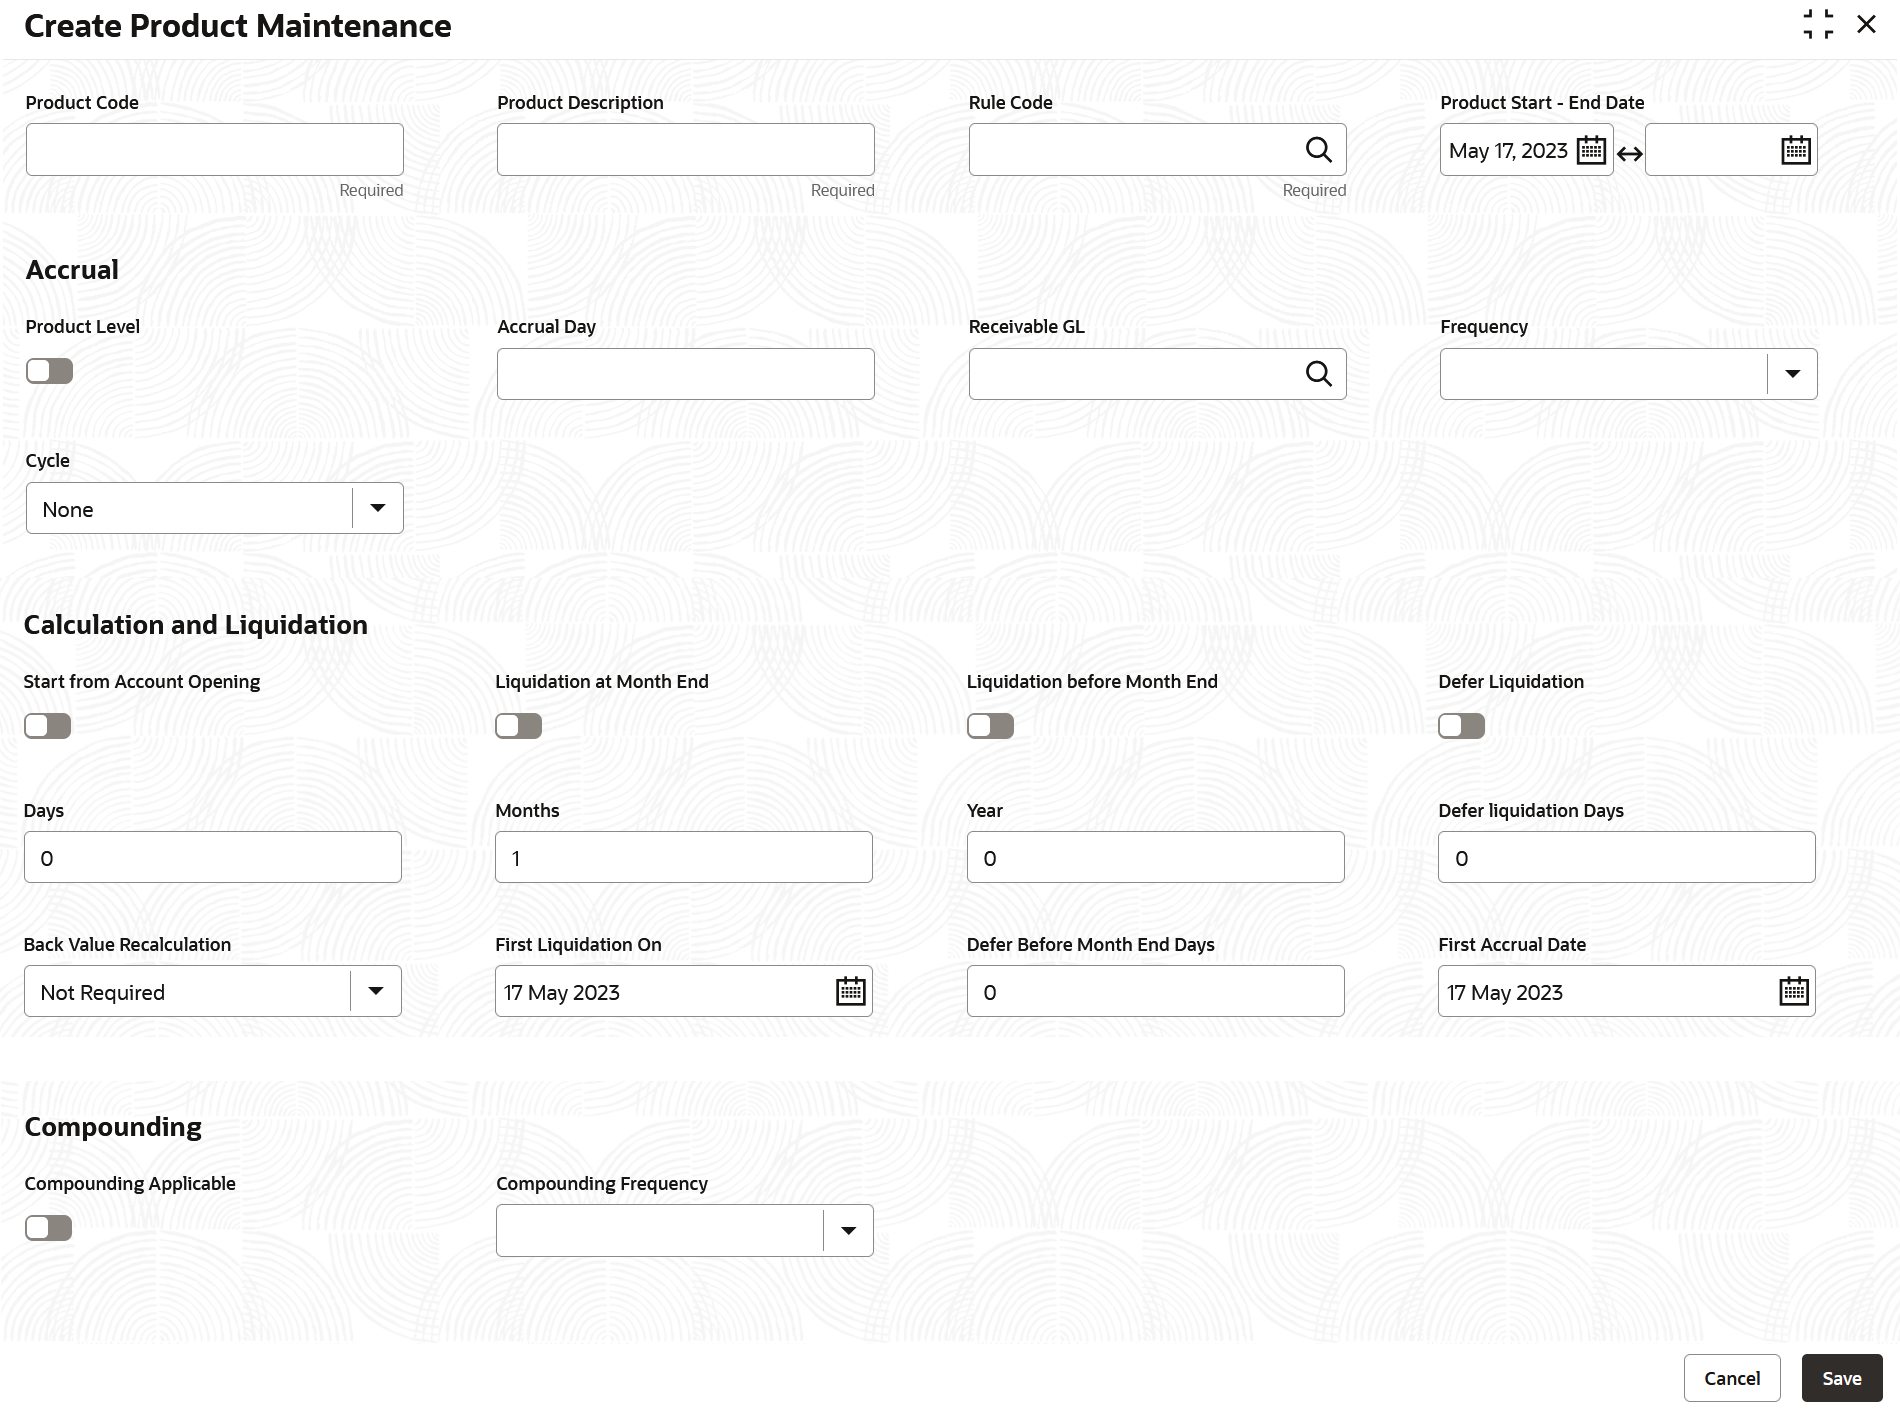The image size is (1900, 1420).
Task: Click the Save button
Action: click(x=1841, y=1378)
